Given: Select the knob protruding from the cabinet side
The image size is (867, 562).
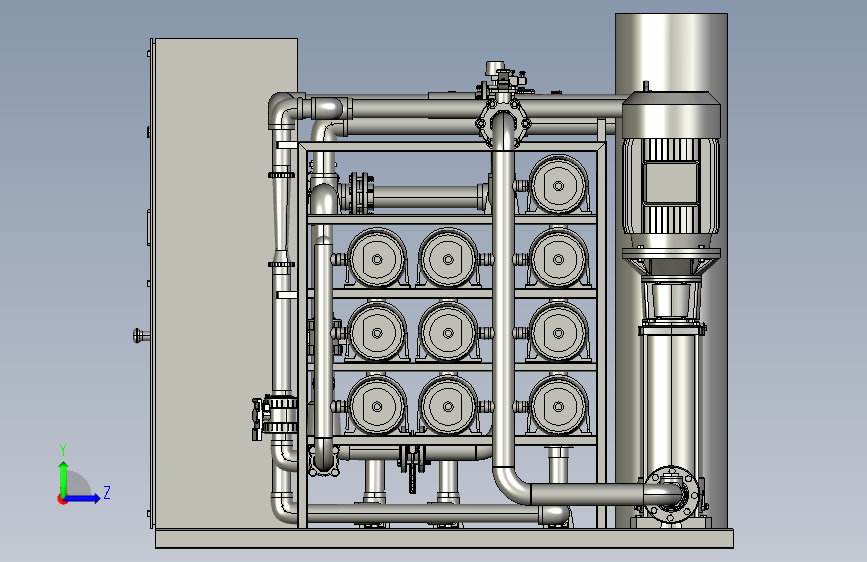Looking at the screenshot, I should click(x=141, y=335).
